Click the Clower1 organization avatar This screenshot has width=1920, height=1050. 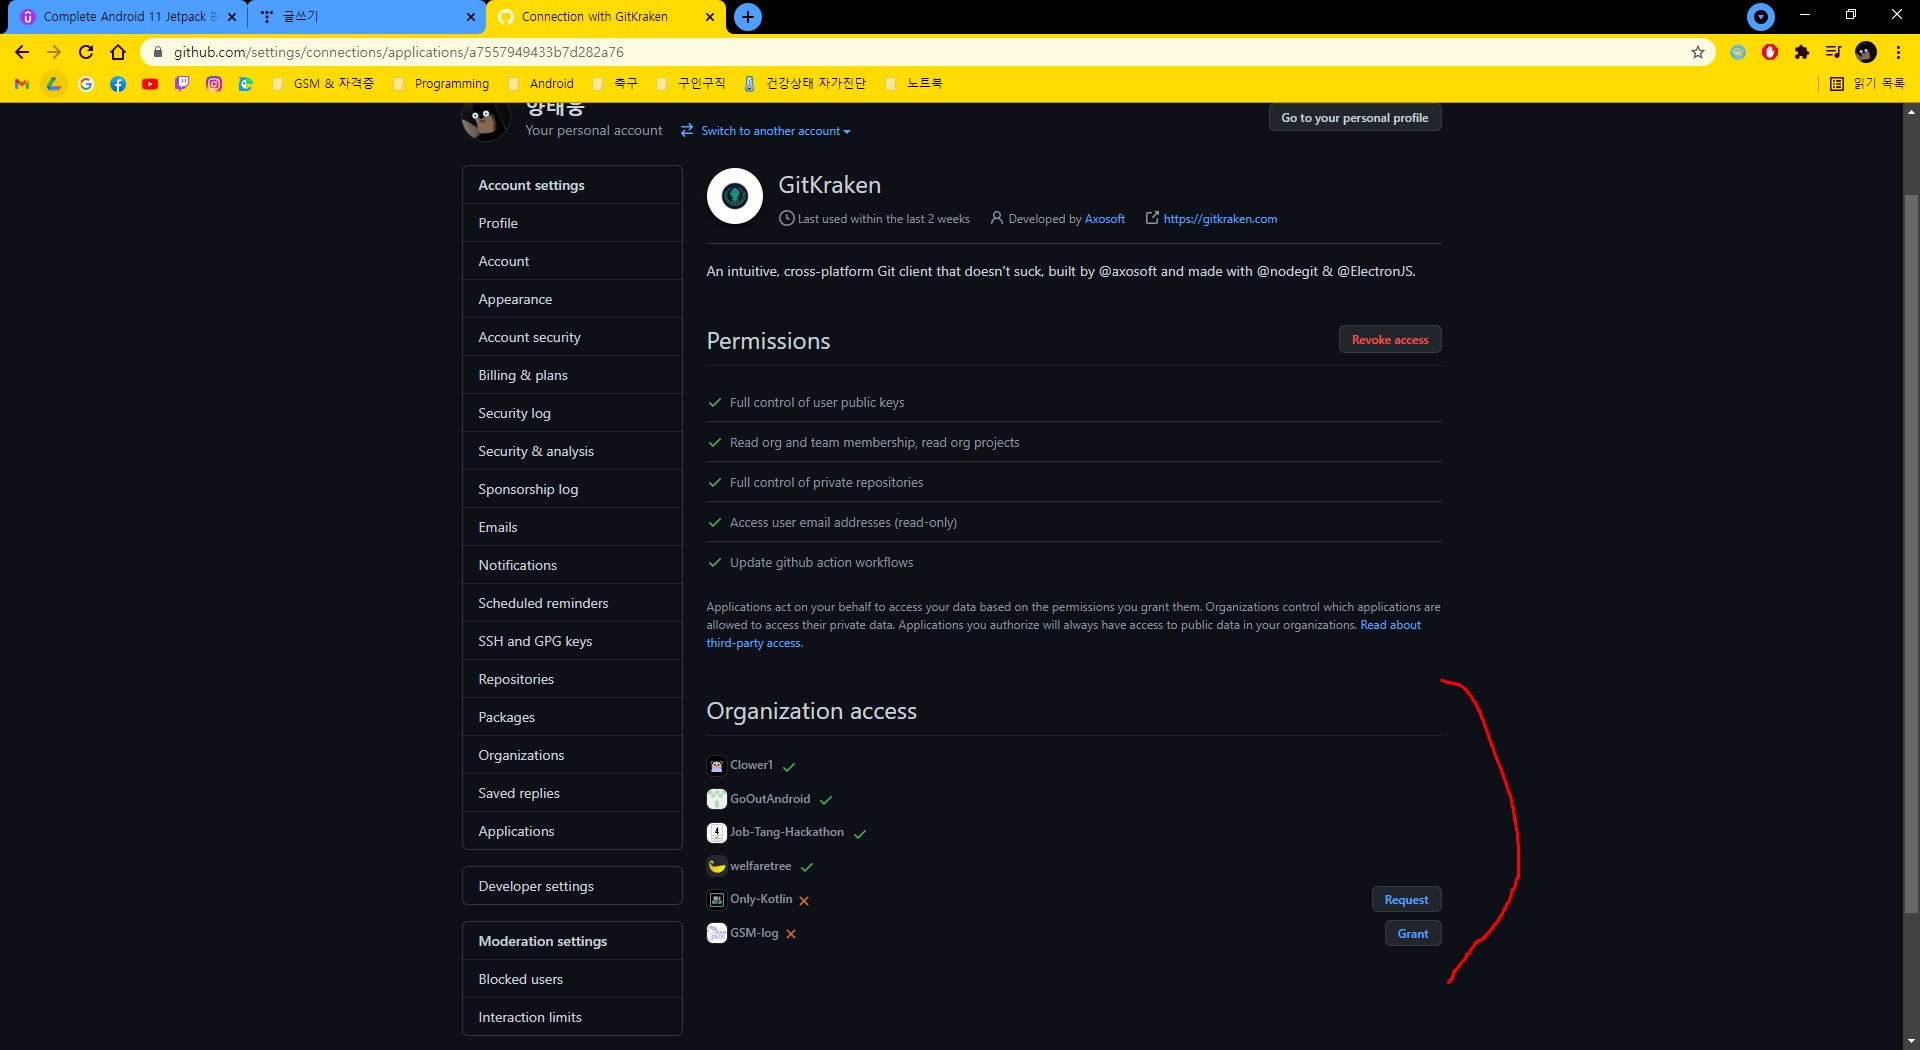coord(717,766)
